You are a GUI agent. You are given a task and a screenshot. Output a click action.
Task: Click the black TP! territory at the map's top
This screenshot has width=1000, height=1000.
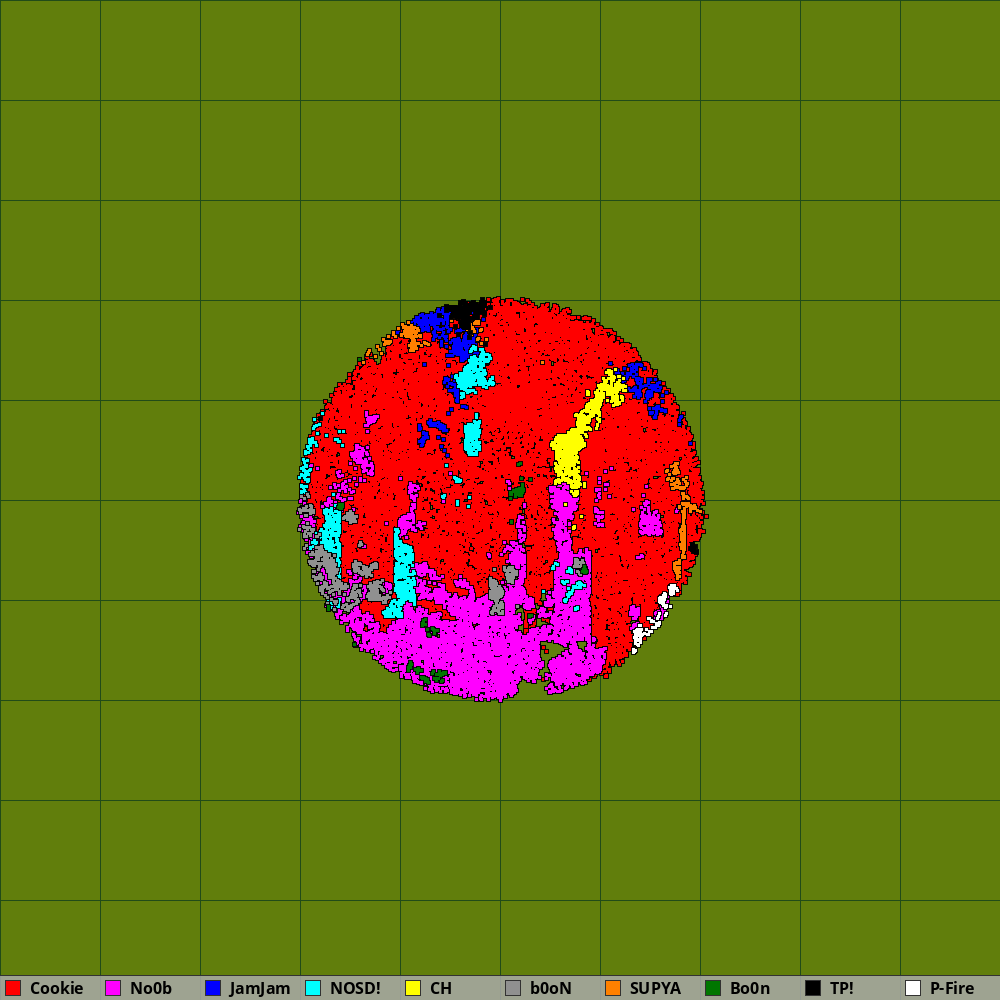click(467, 312)
